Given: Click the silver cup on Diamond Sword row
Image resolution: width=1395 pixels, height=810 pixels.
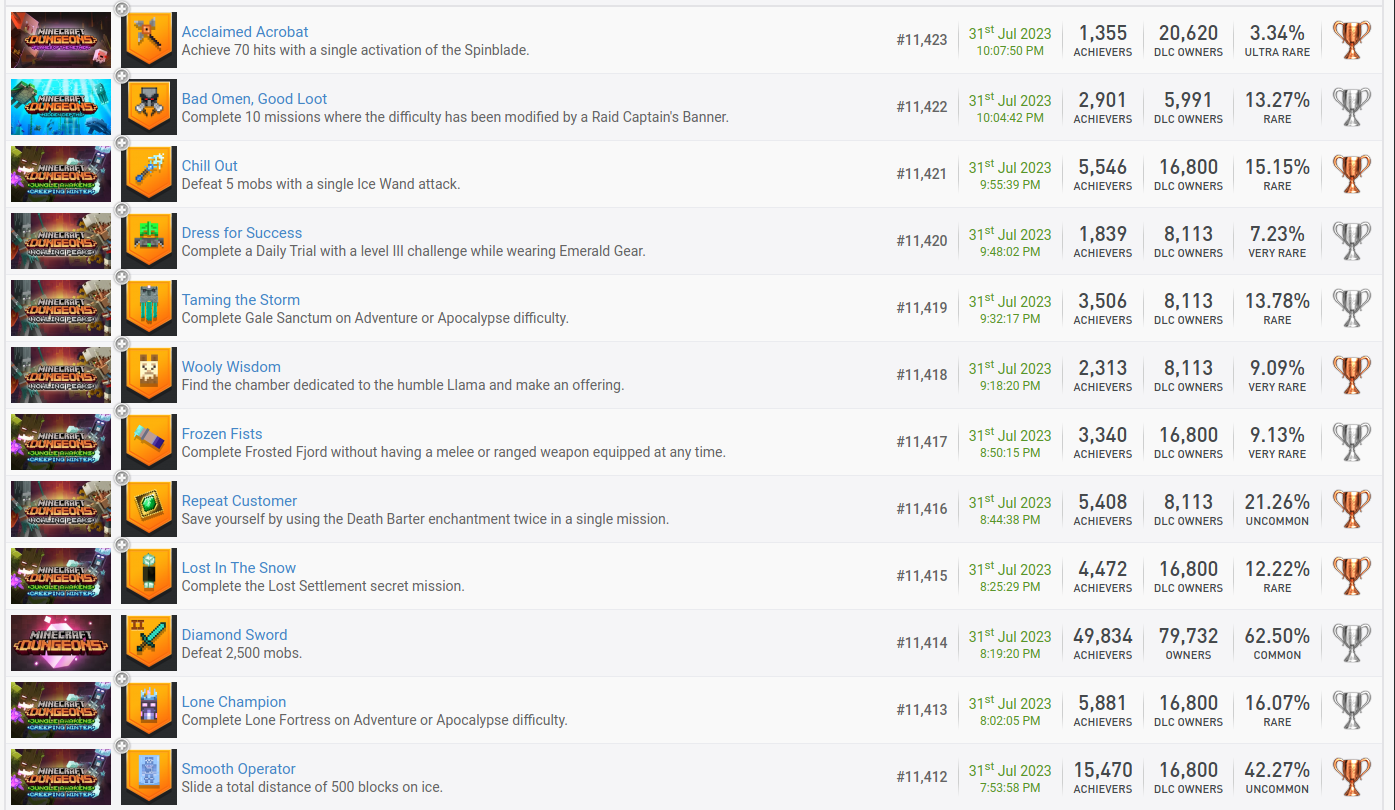Looking at the screenshot, I should [x=1352, y=643].
